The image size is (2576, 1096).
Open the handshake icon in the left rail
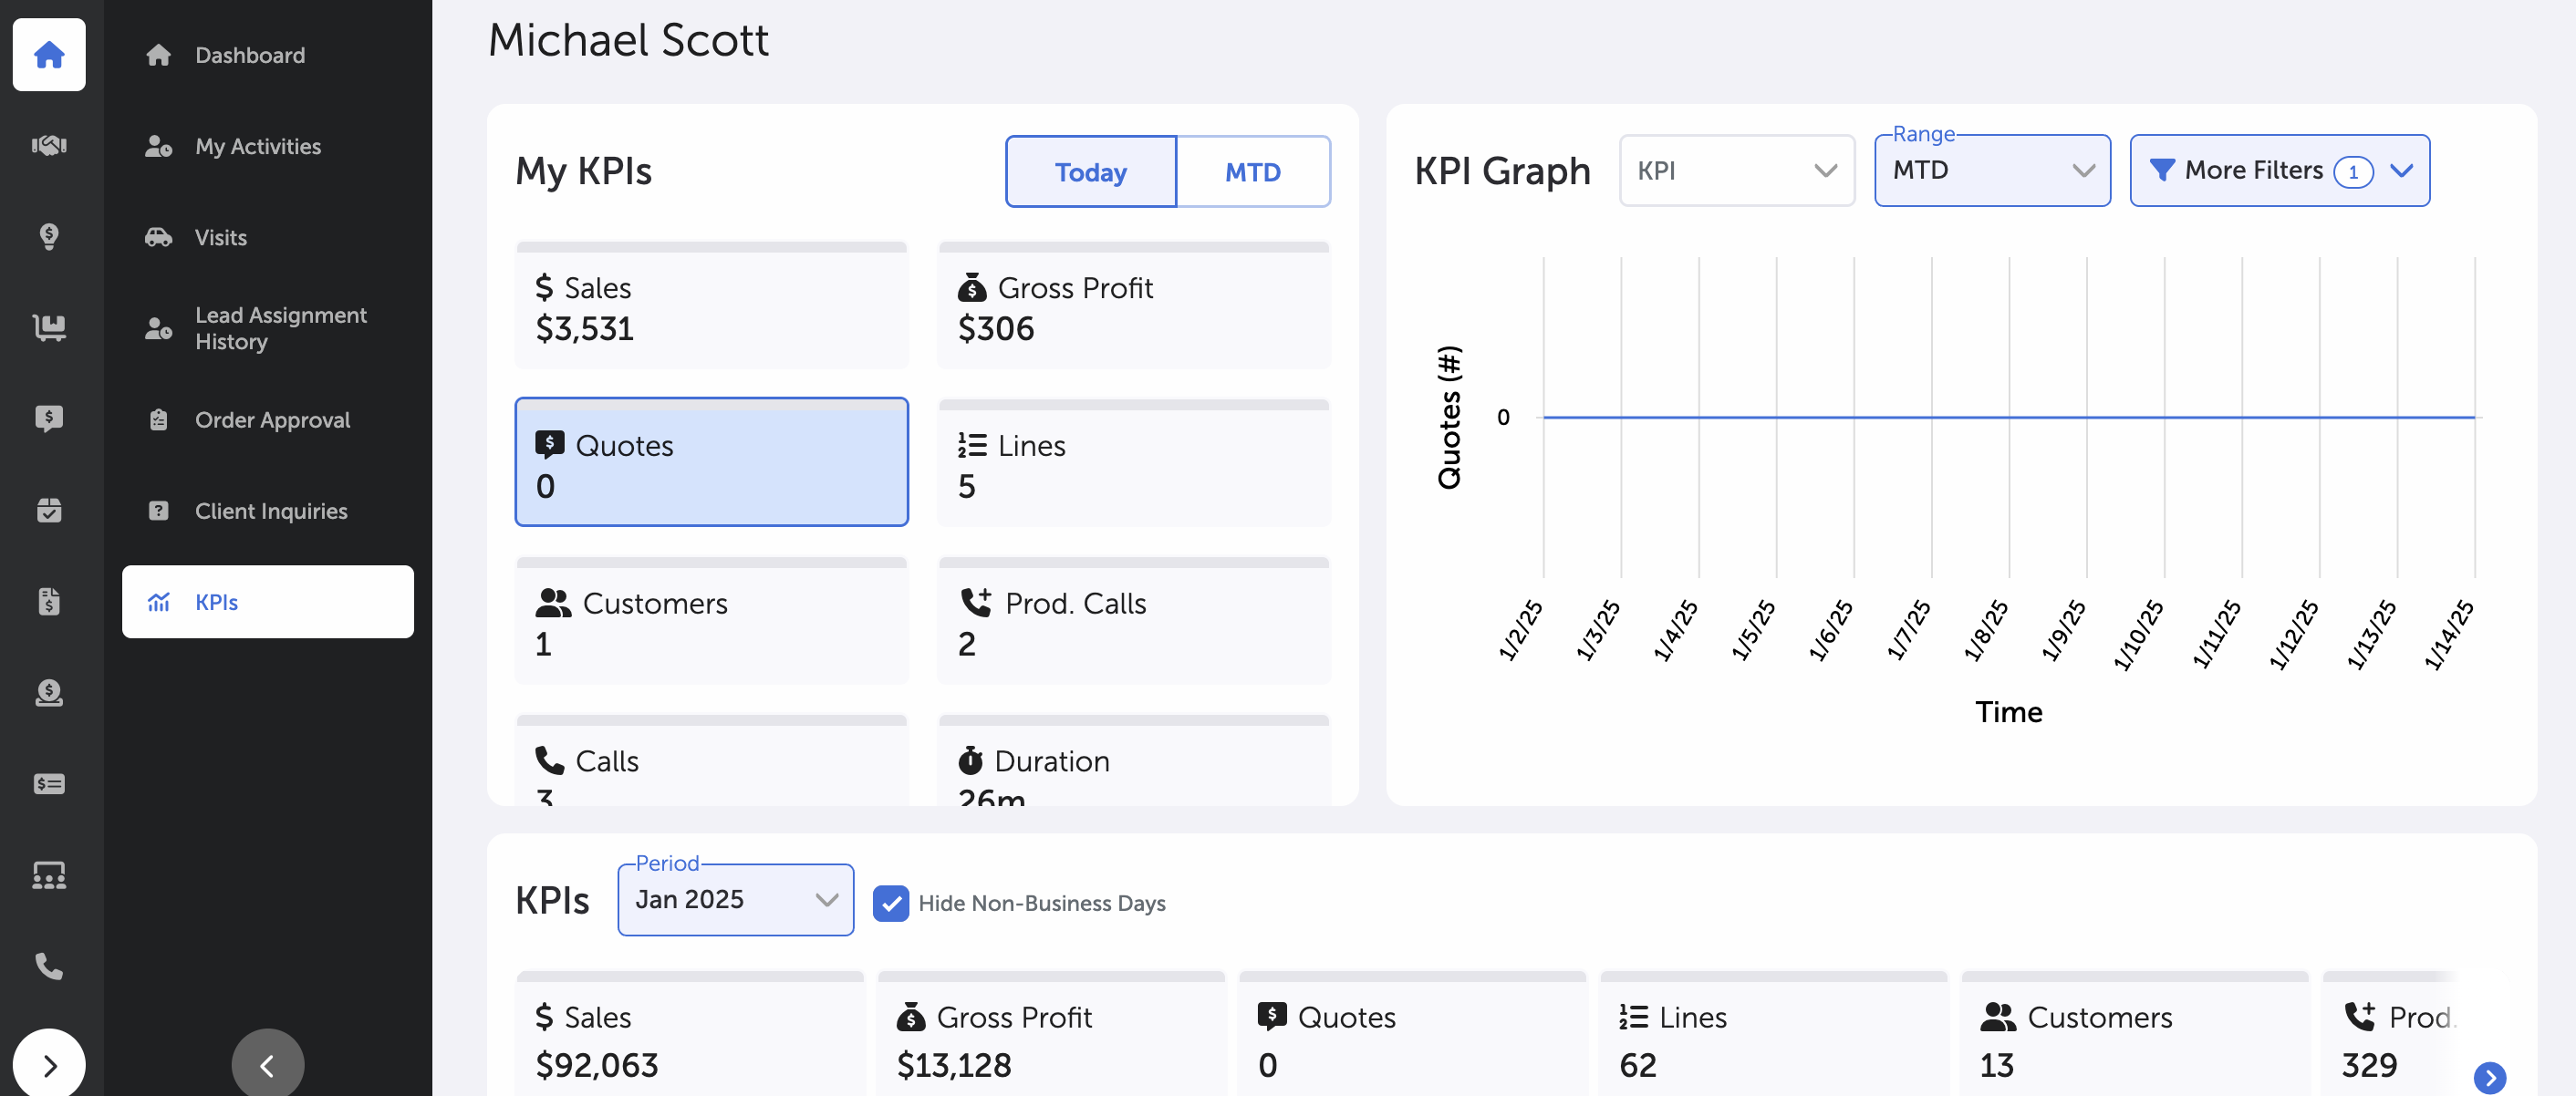coord(49,145)
